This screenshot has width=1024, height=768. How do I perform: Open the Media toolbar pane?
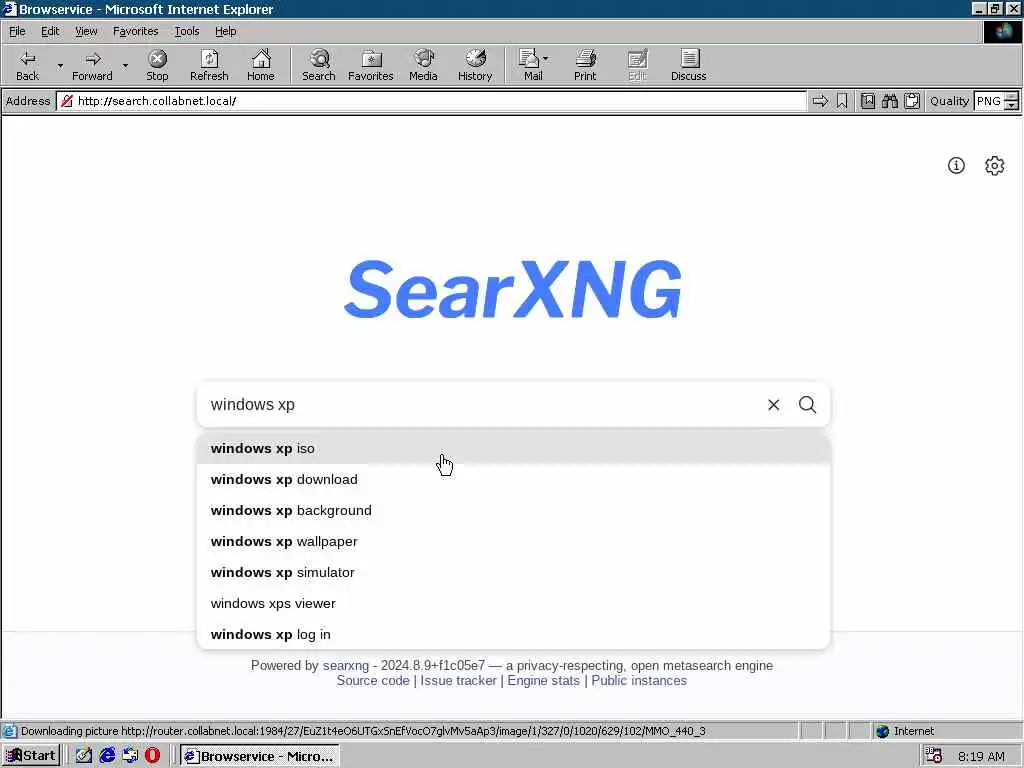point(423,65)
